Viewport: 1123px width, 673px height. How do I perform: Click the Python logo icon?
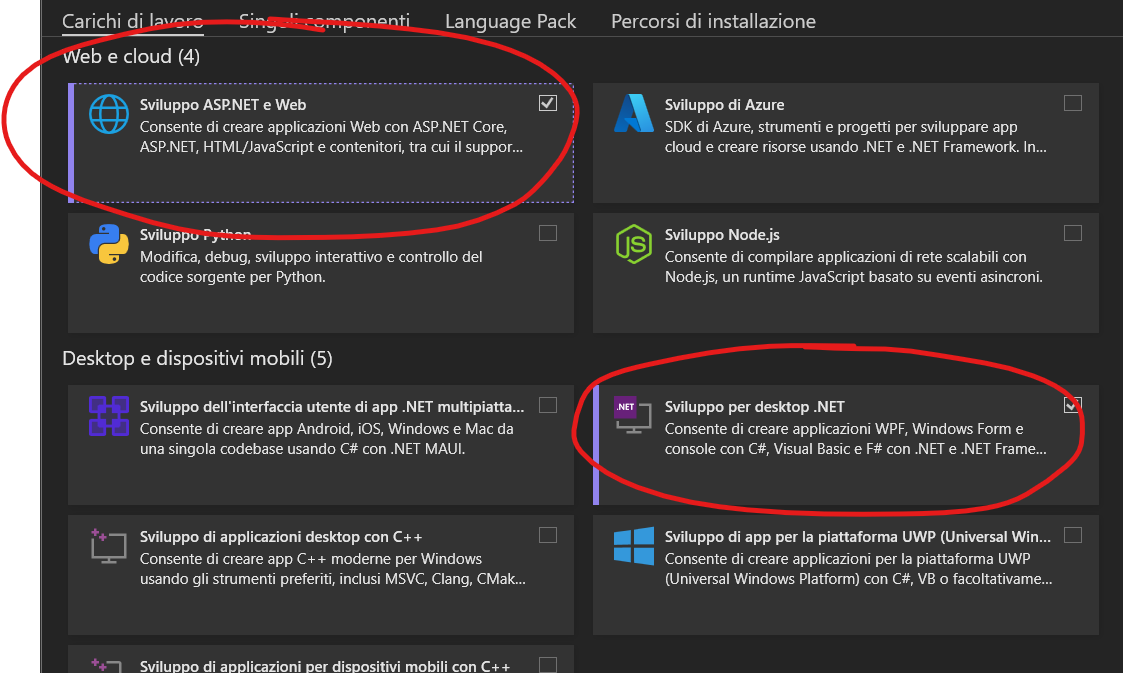tap(109, 245)
